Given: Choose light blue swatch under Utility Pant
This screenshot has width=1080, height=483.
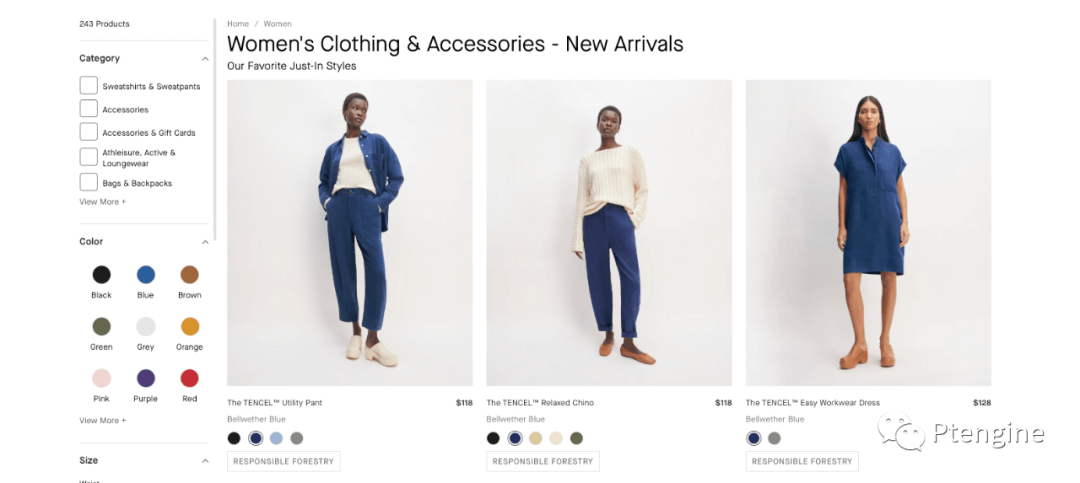Looking at the screenshot, I should pos(276,438).
